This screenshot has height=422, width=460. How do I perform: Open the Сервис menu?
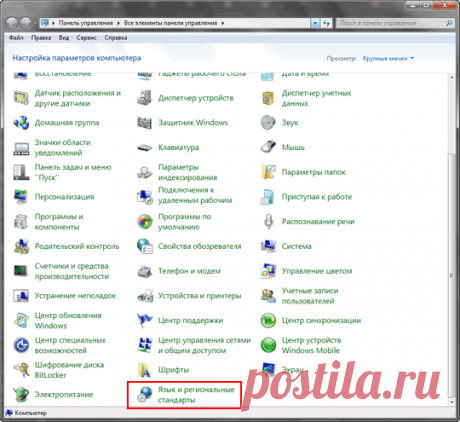[86, 38]
